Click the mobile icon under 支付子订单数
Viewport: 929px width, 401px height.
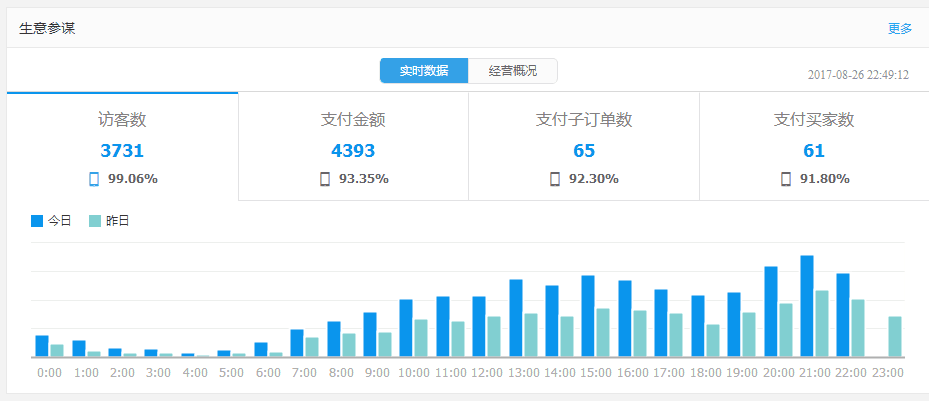[x=555, y=179]
